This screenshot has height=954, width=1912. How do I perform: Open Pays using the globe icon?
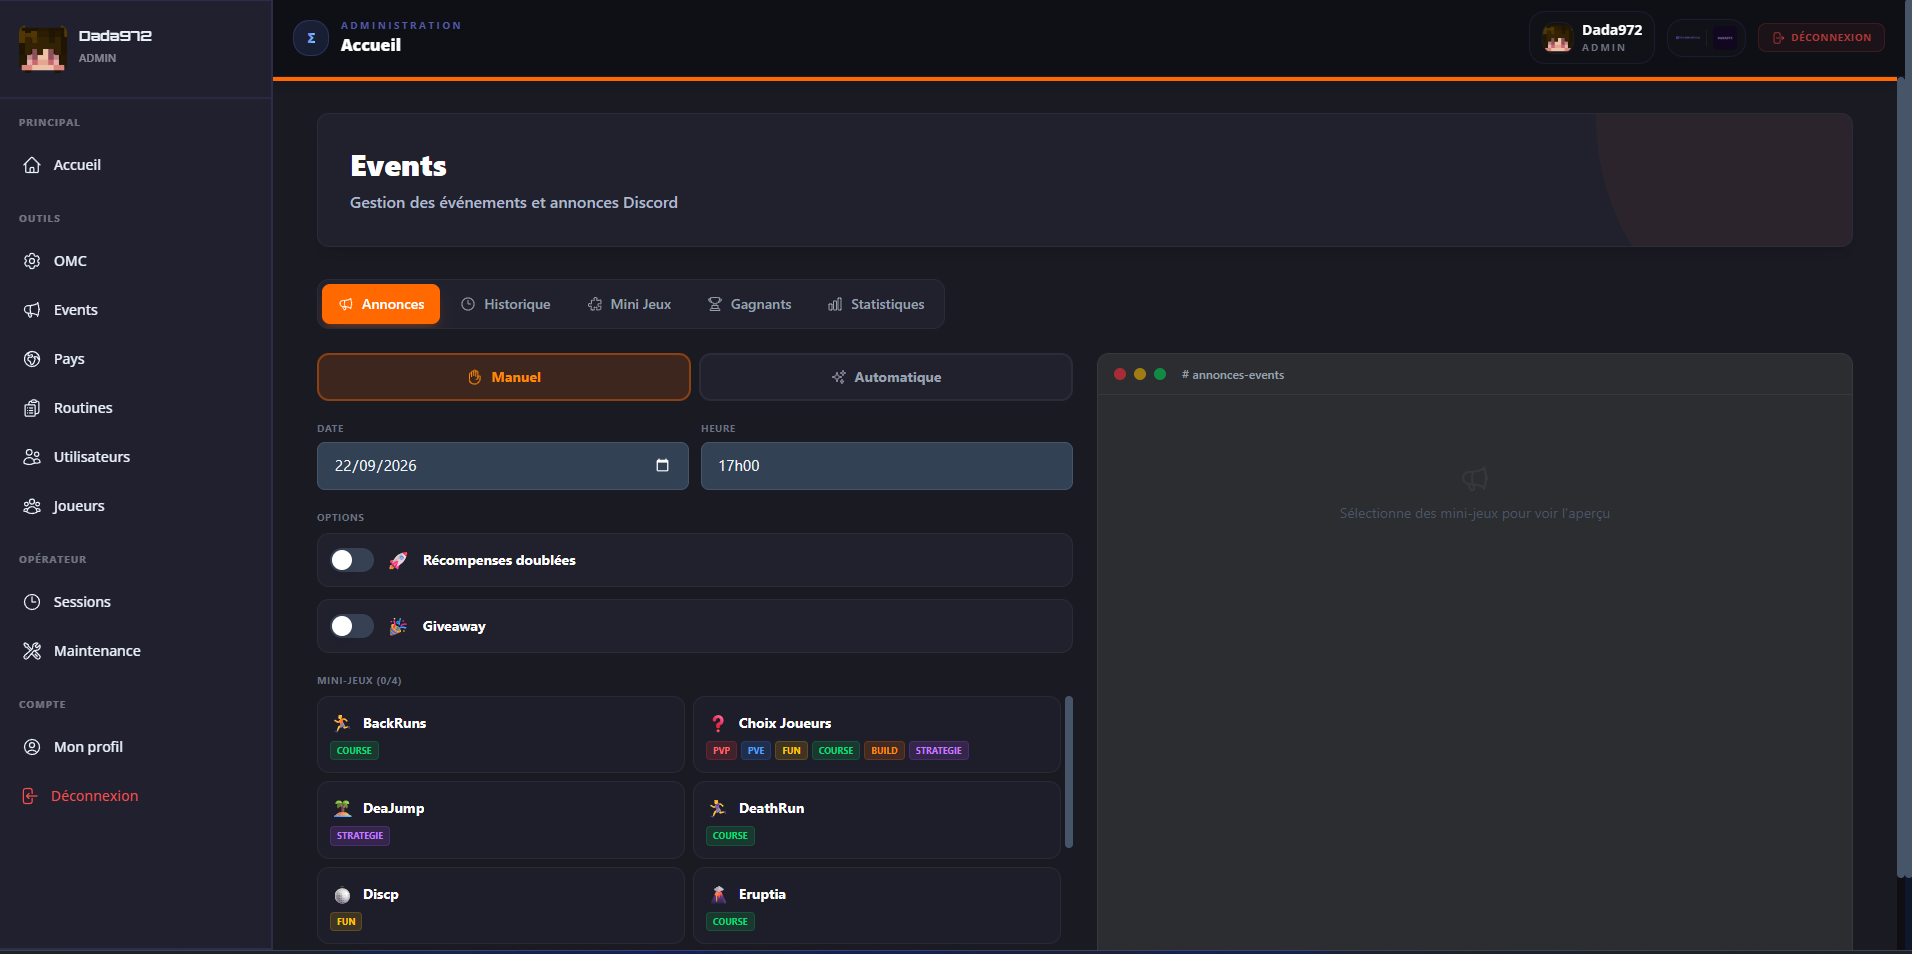point(32,359)
